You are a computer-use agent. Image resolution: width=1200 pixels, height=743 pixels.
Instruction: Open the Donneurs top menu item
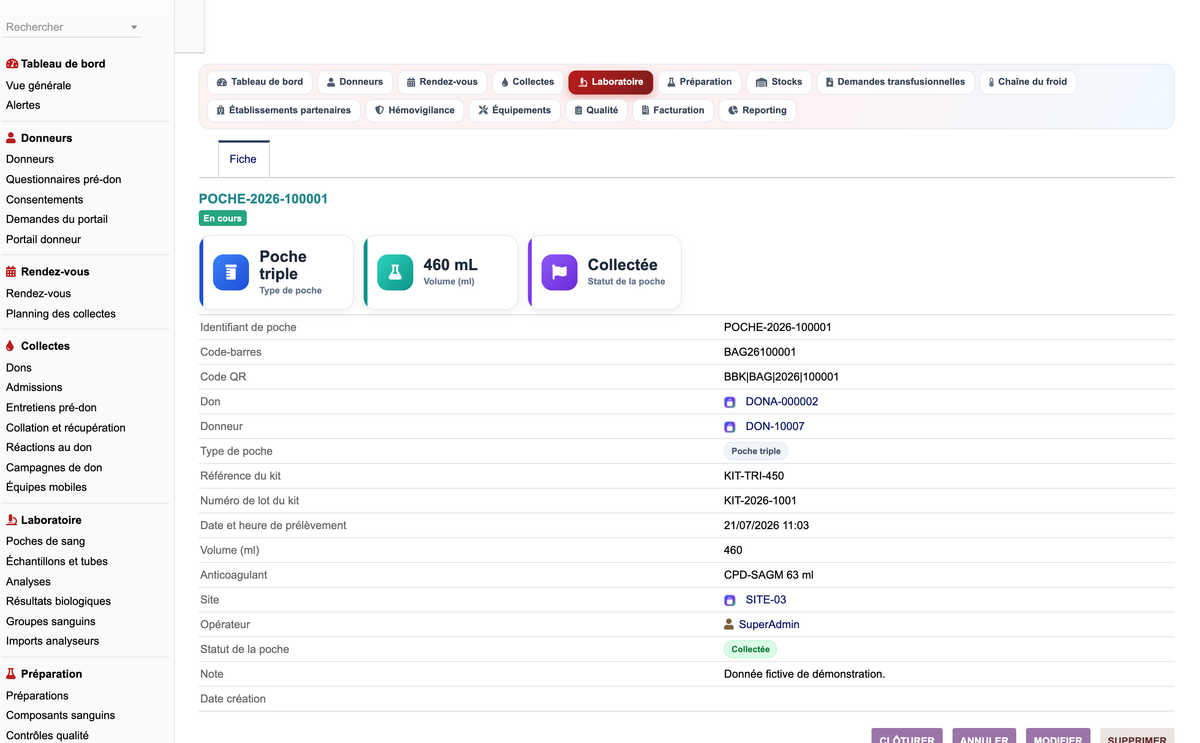[355, 82]
